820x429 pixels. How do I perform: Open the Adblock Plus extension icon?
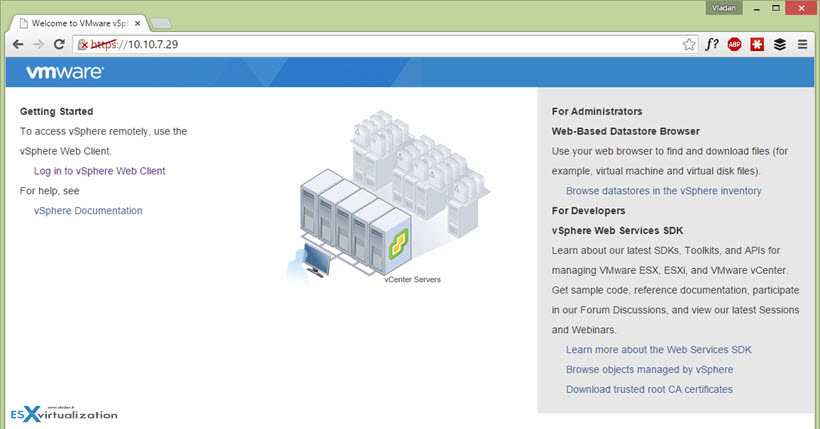click(734, 44)
